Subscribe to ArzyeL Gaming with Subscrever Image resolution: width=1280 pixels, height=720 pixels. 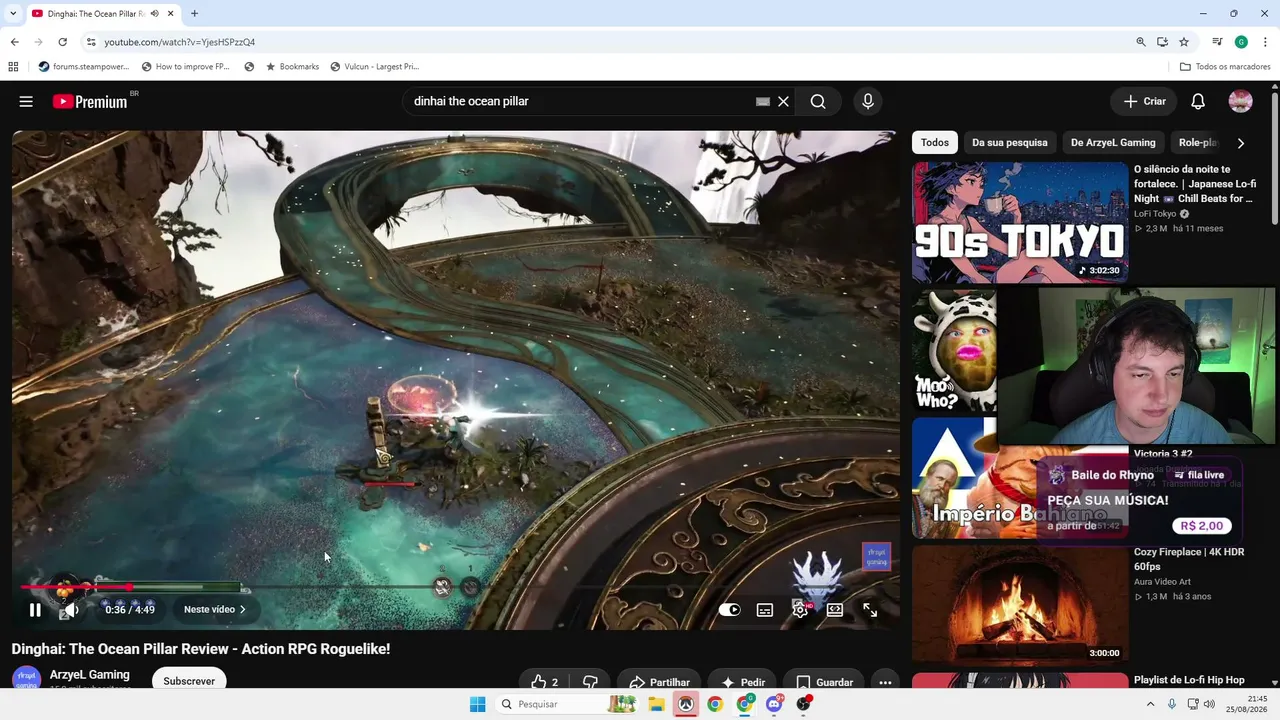point(189,681)
